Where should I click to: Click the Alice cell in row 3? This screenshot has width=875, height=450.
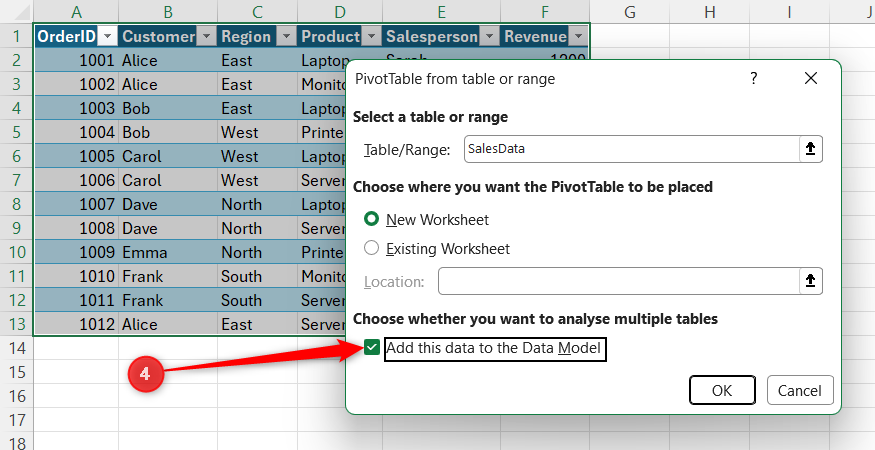[168, 84]
